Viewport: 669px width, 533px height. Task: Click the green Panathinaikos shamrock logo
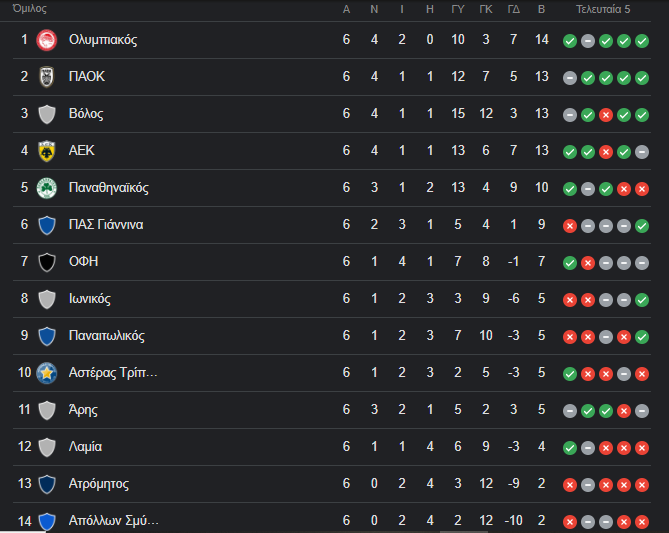46,188
